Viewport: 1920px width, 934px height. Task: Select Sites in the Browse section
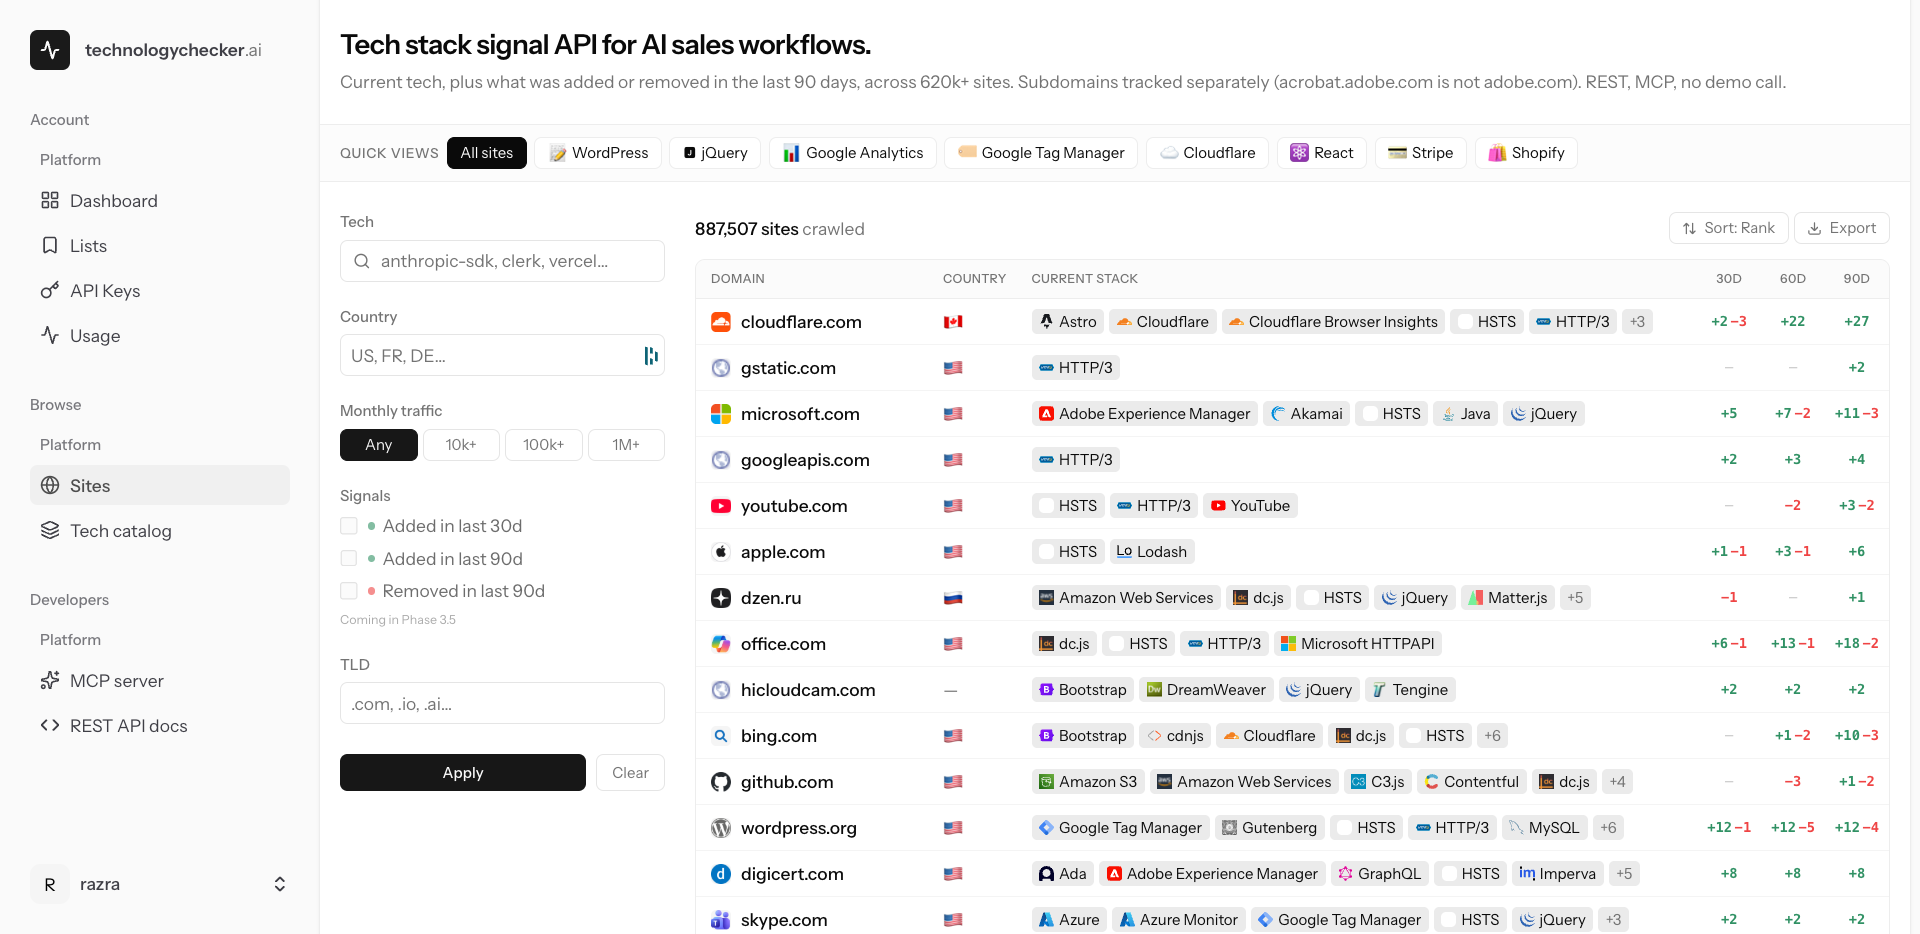[160, 485]
